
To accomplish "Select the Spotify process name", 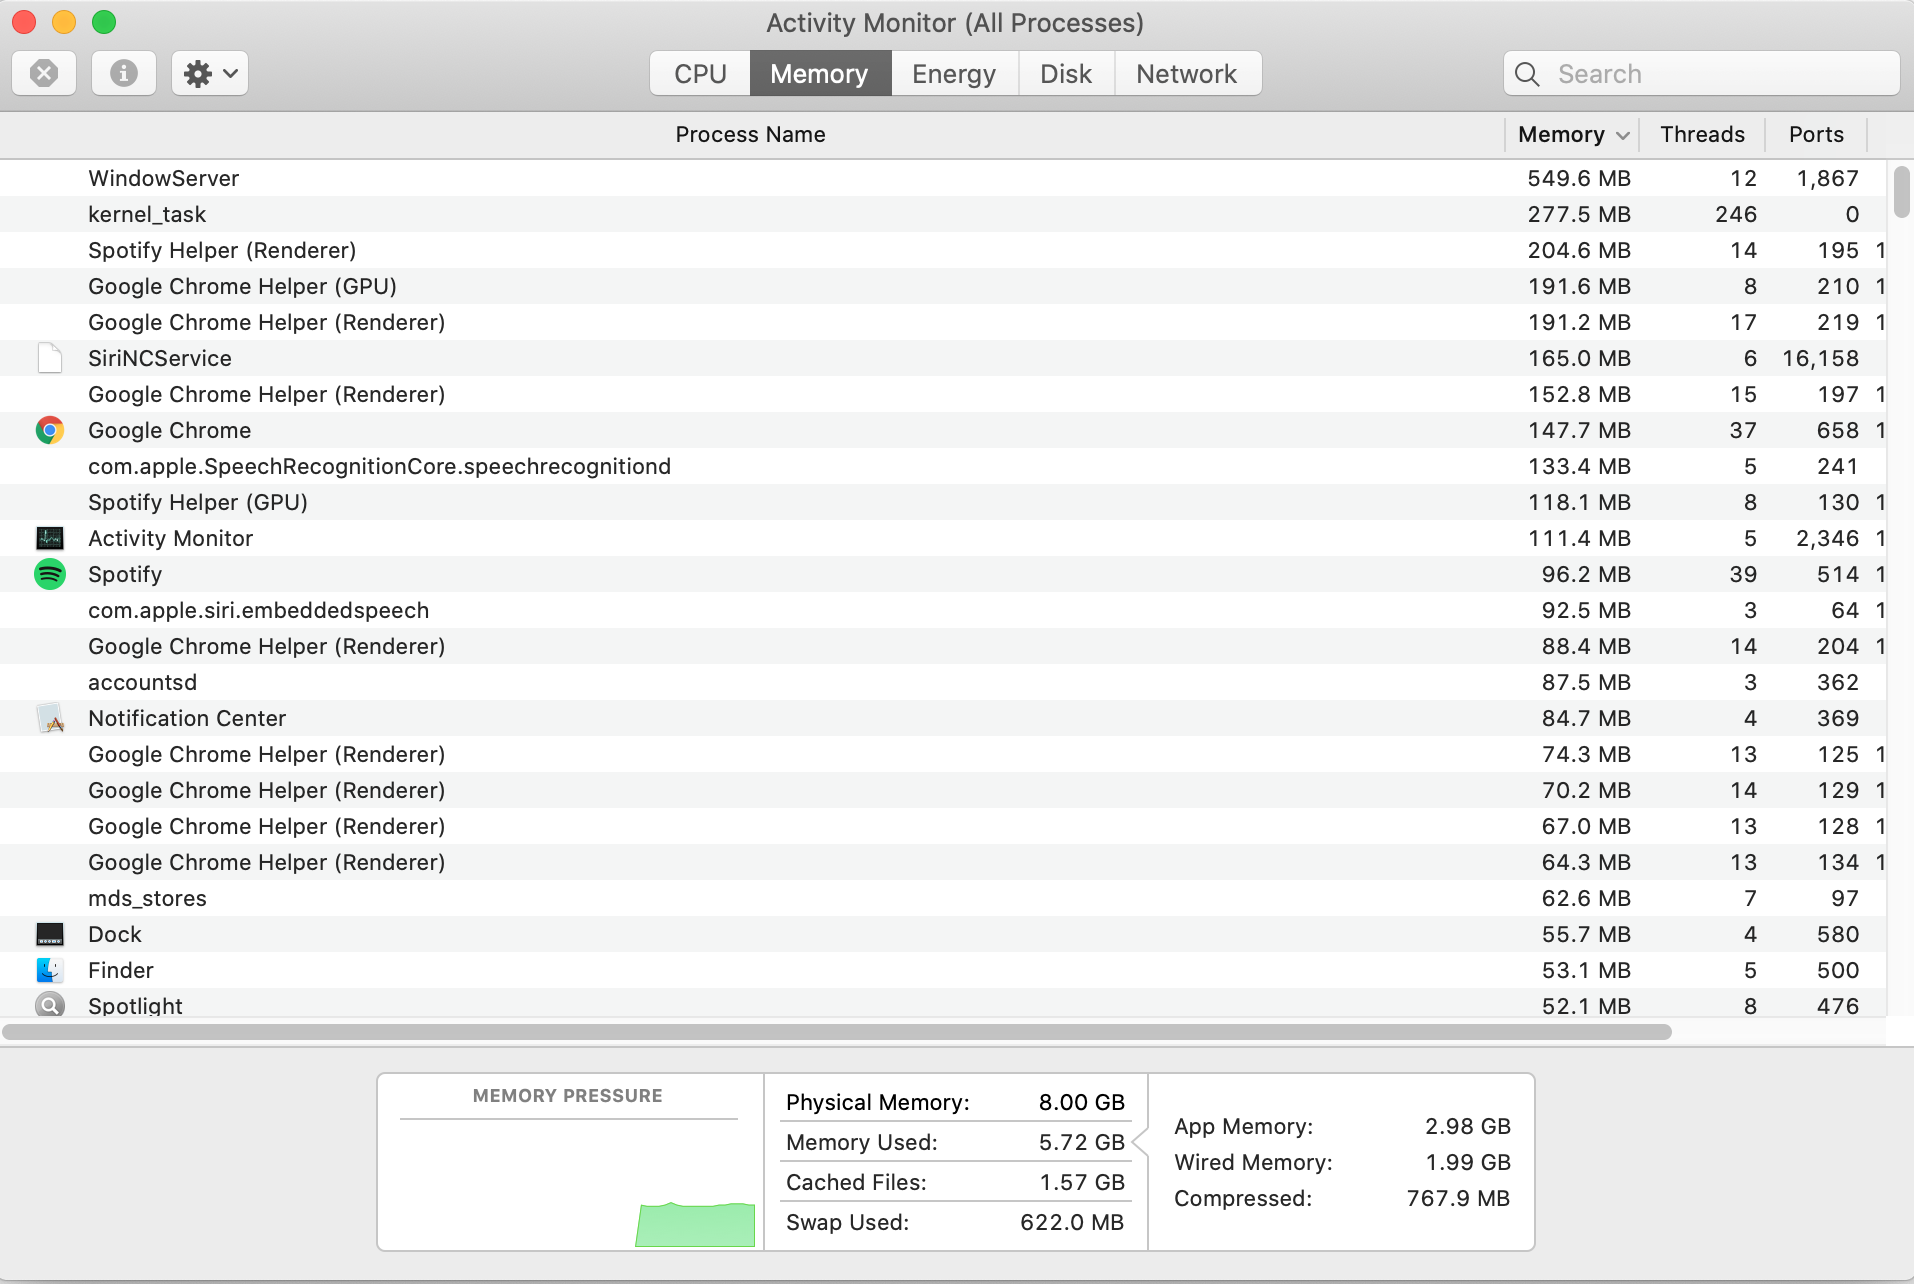I will [x=125, y=574].
